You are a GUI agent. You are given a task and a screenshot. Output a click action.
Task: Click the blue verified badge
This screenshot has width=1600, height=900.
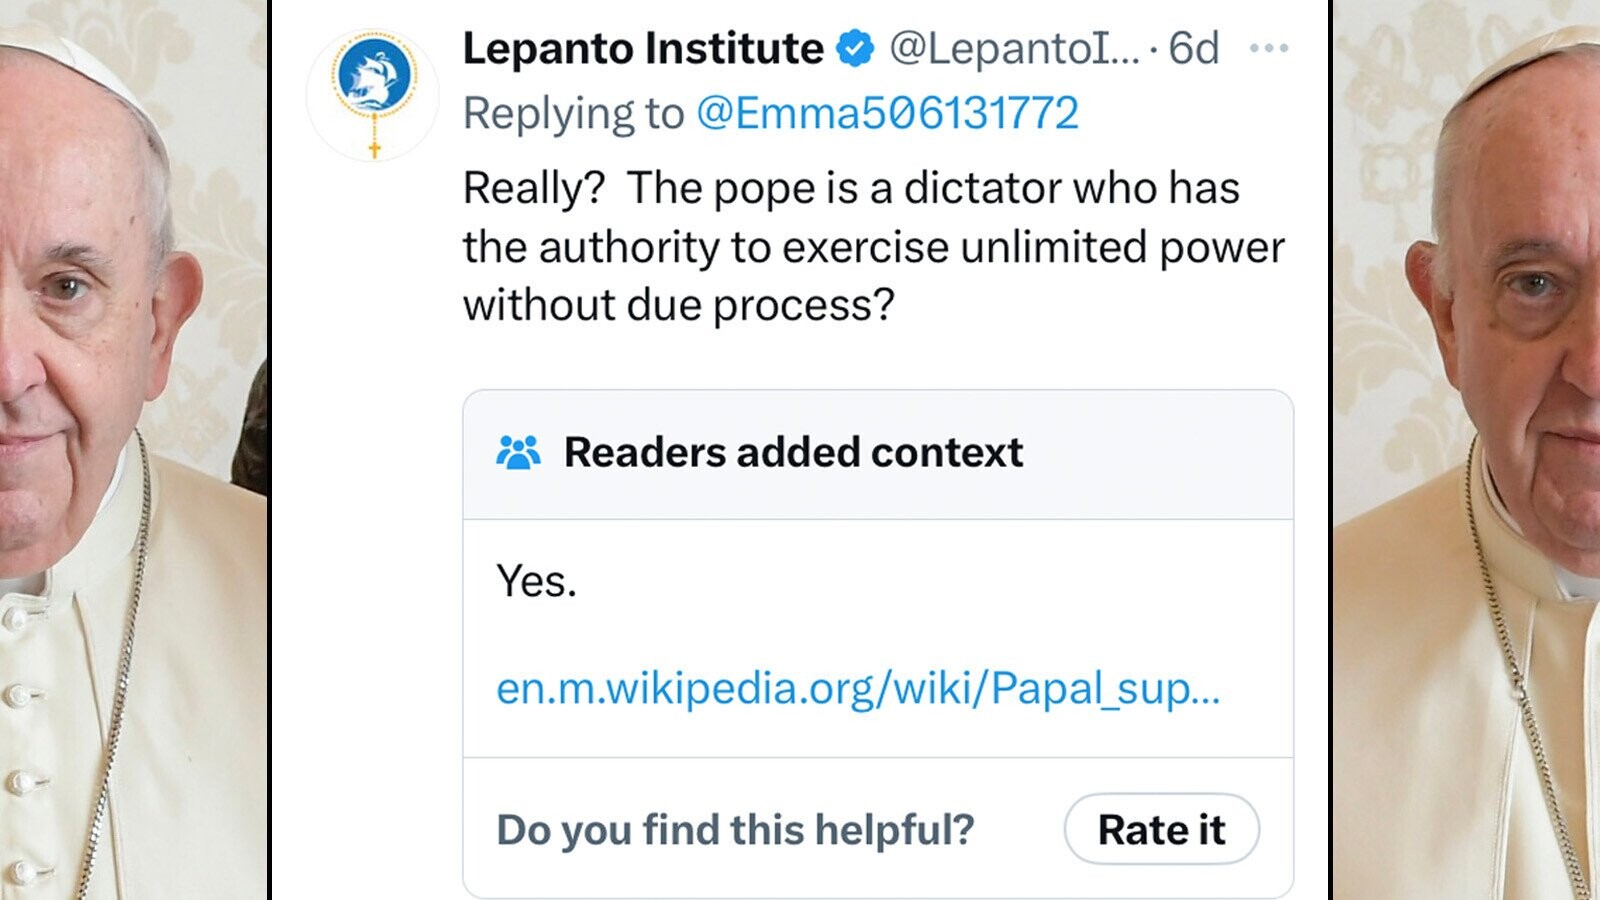point(855,49)
